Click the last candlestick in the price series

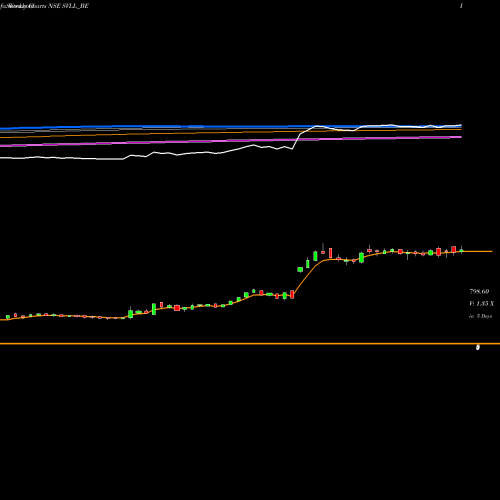462,250
